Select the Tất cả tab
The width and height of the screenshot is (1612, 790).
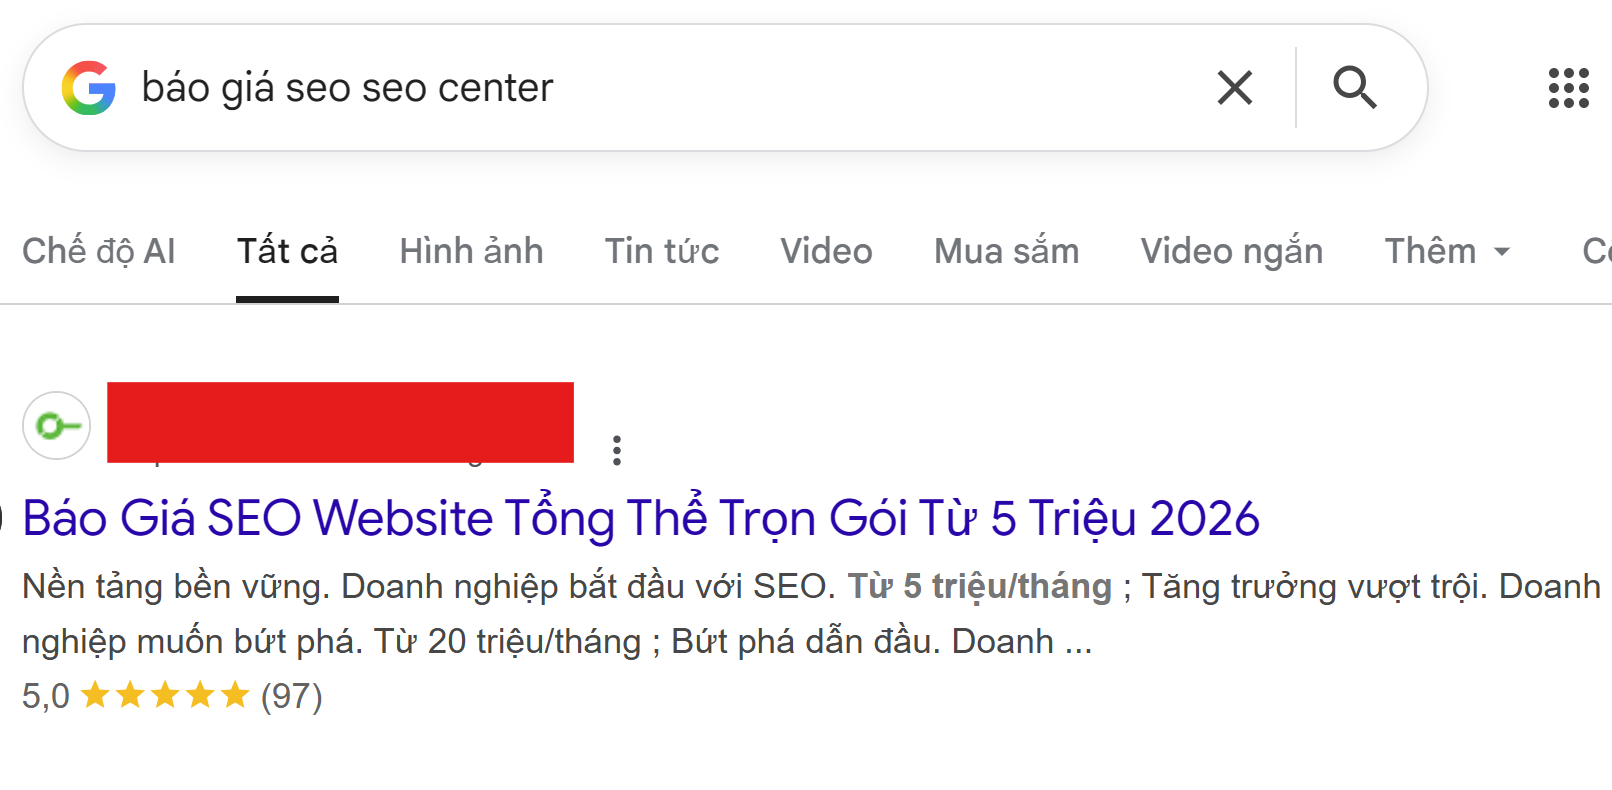[287, 251]
